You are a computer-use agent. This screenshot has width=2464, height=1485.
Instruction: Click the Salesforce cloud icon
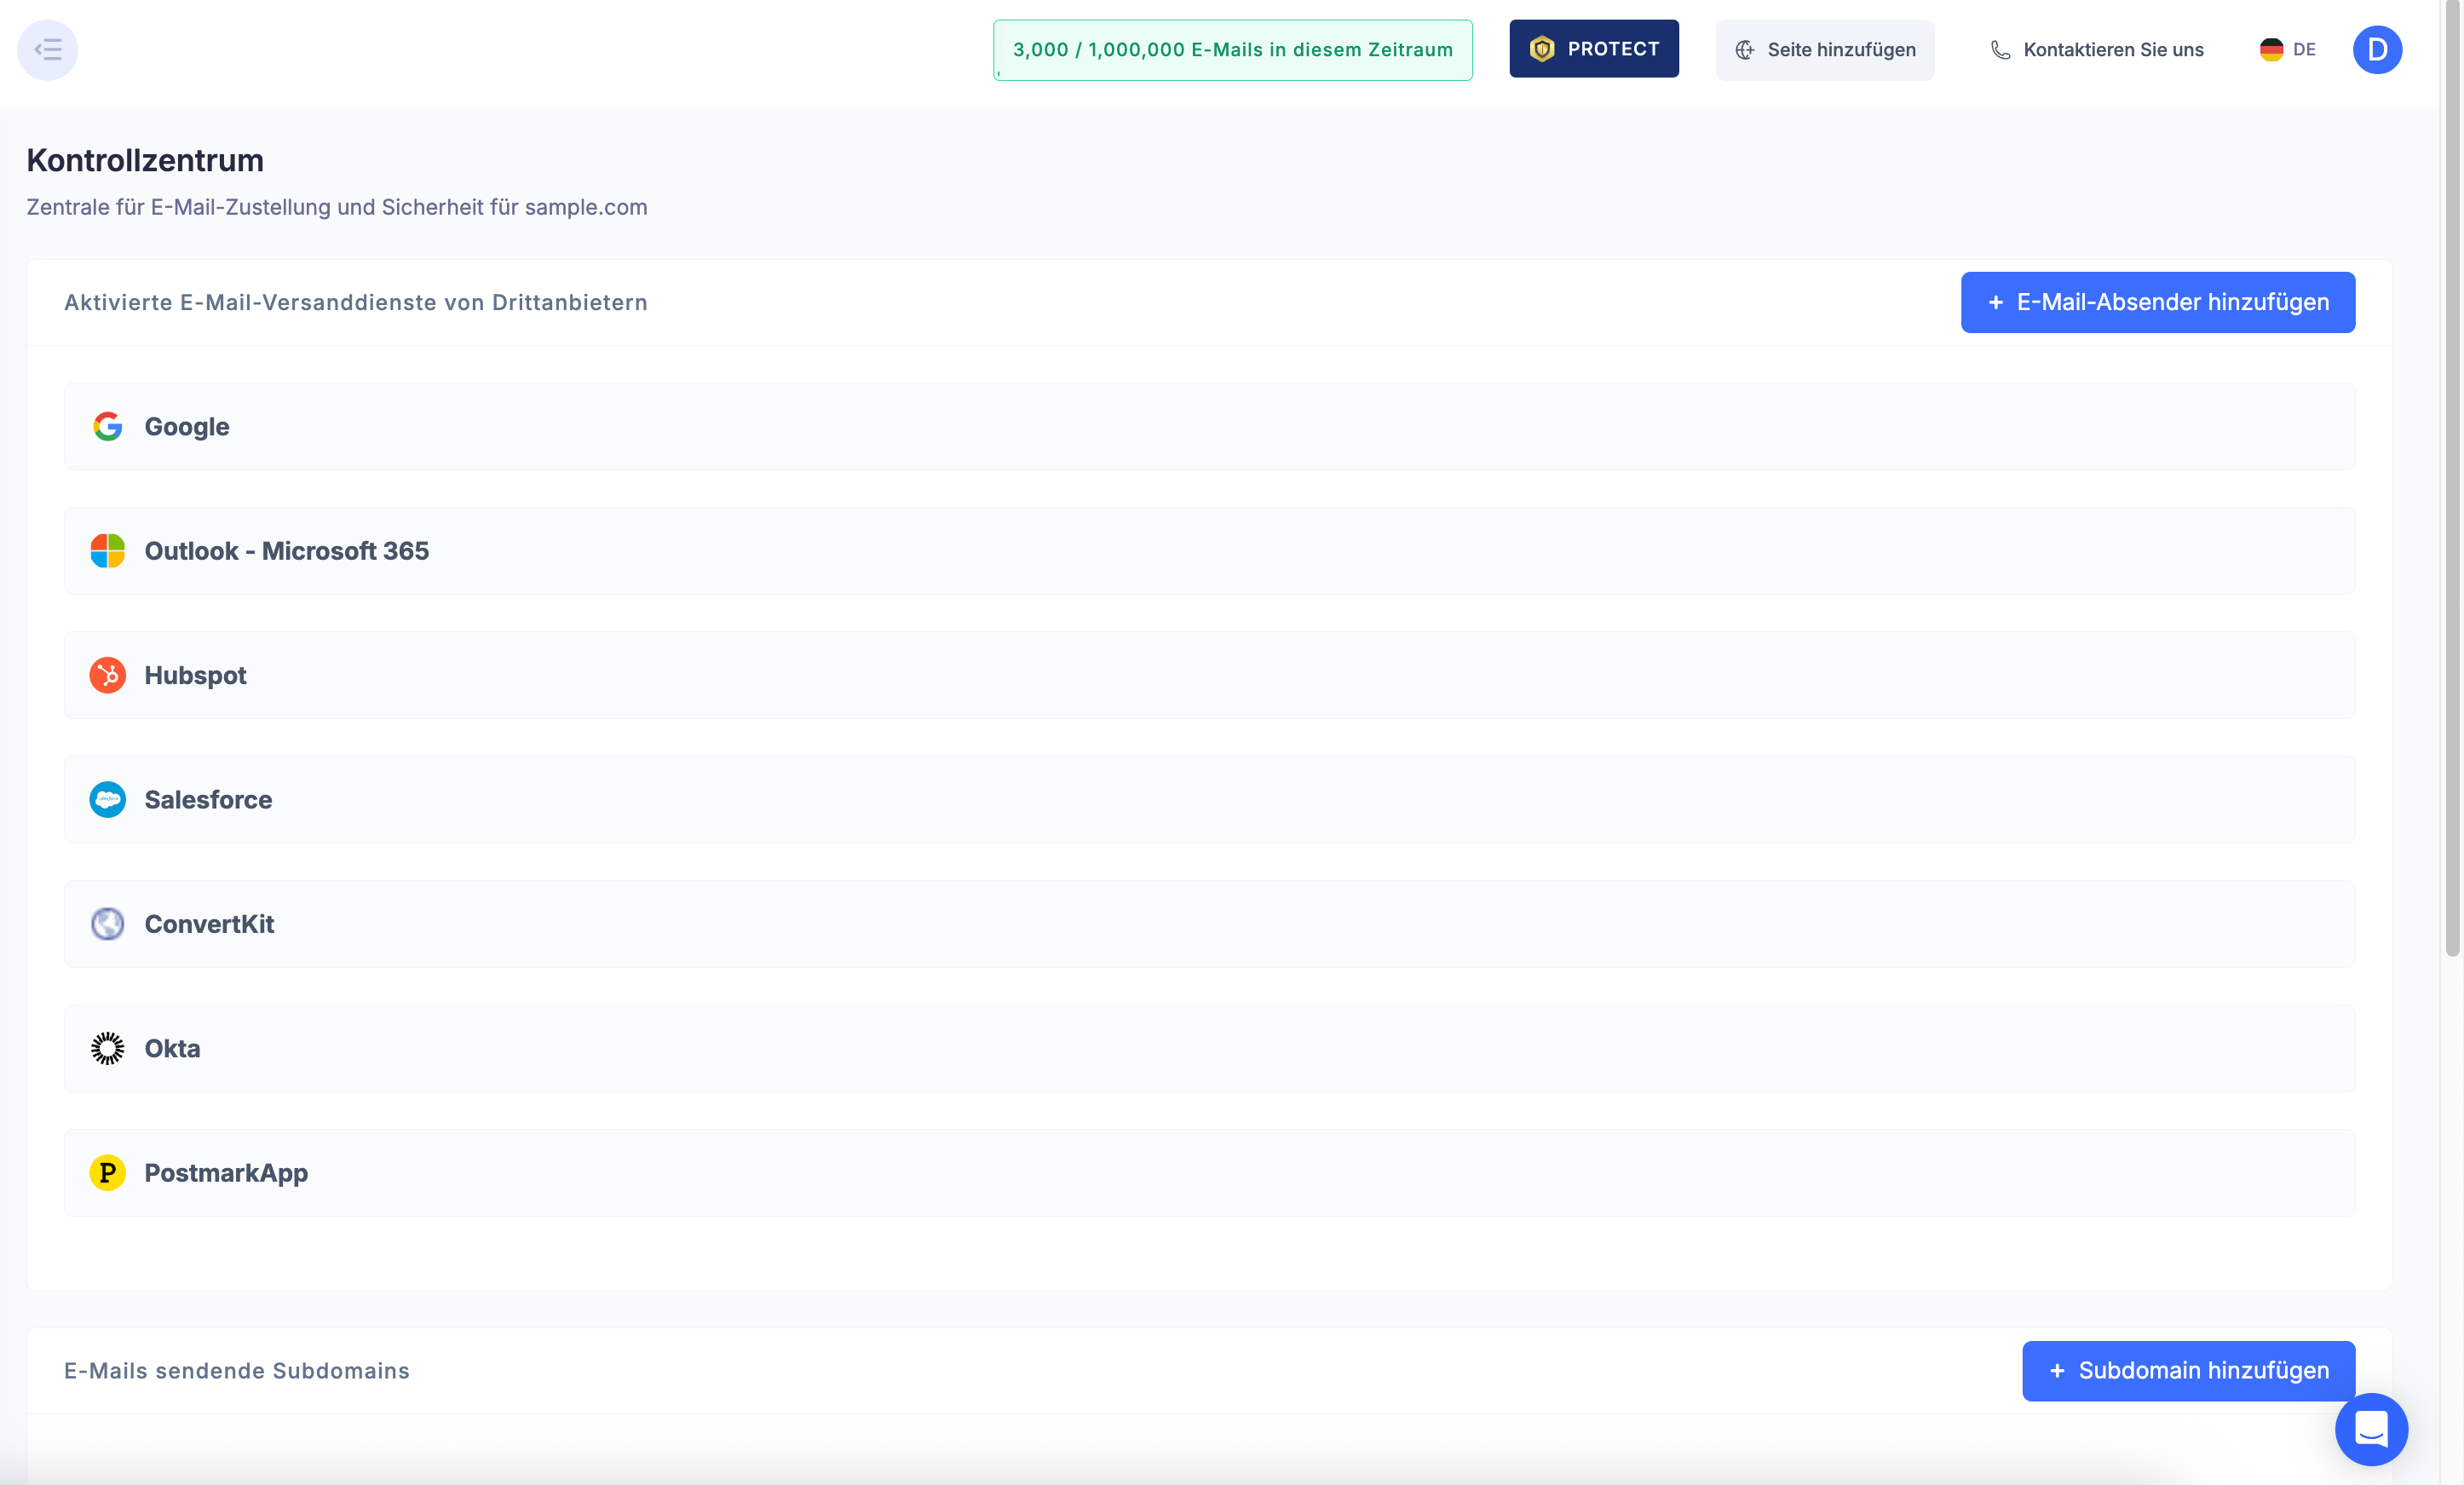(108, 800)
